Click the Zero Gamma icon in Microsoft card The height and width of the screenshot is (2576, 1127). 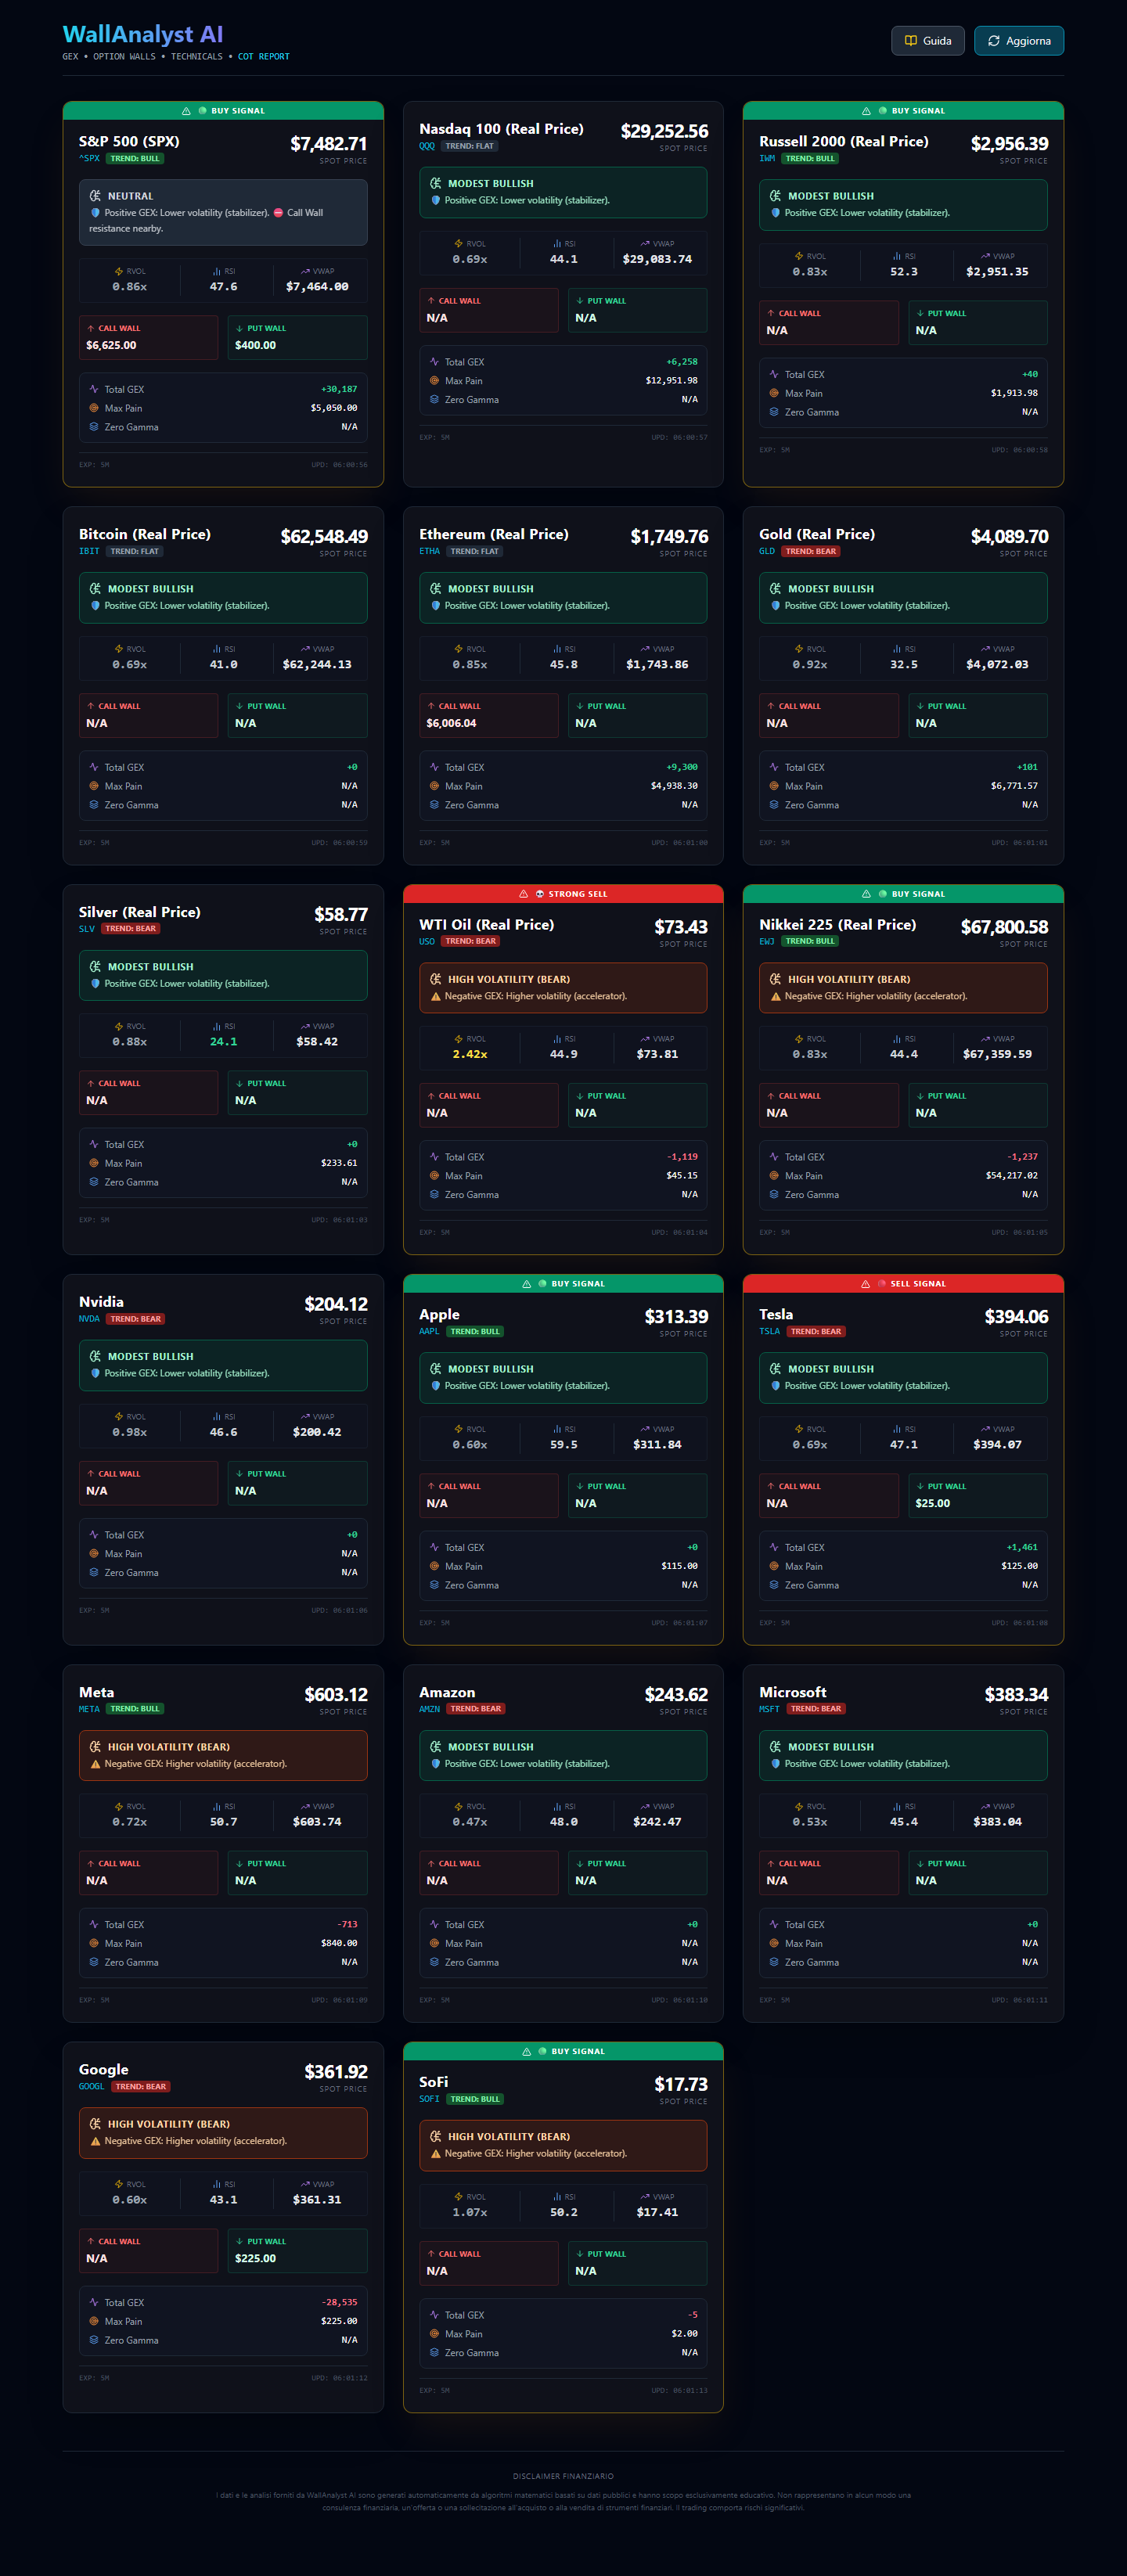point(774,1962)
